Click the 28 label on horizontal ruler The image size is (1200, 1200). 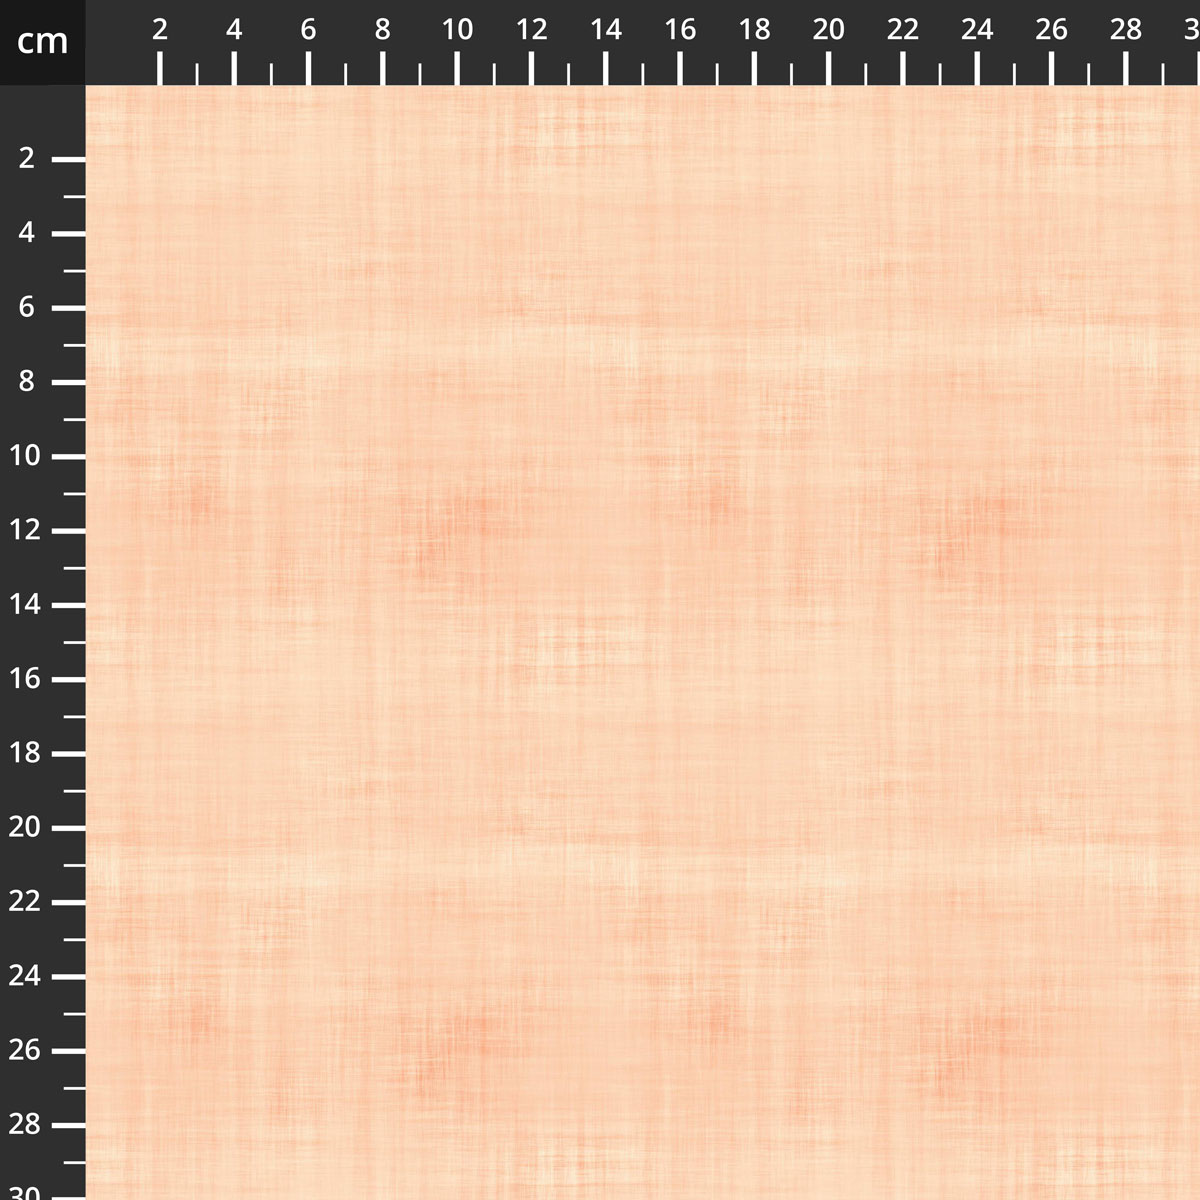[1126, 30]
